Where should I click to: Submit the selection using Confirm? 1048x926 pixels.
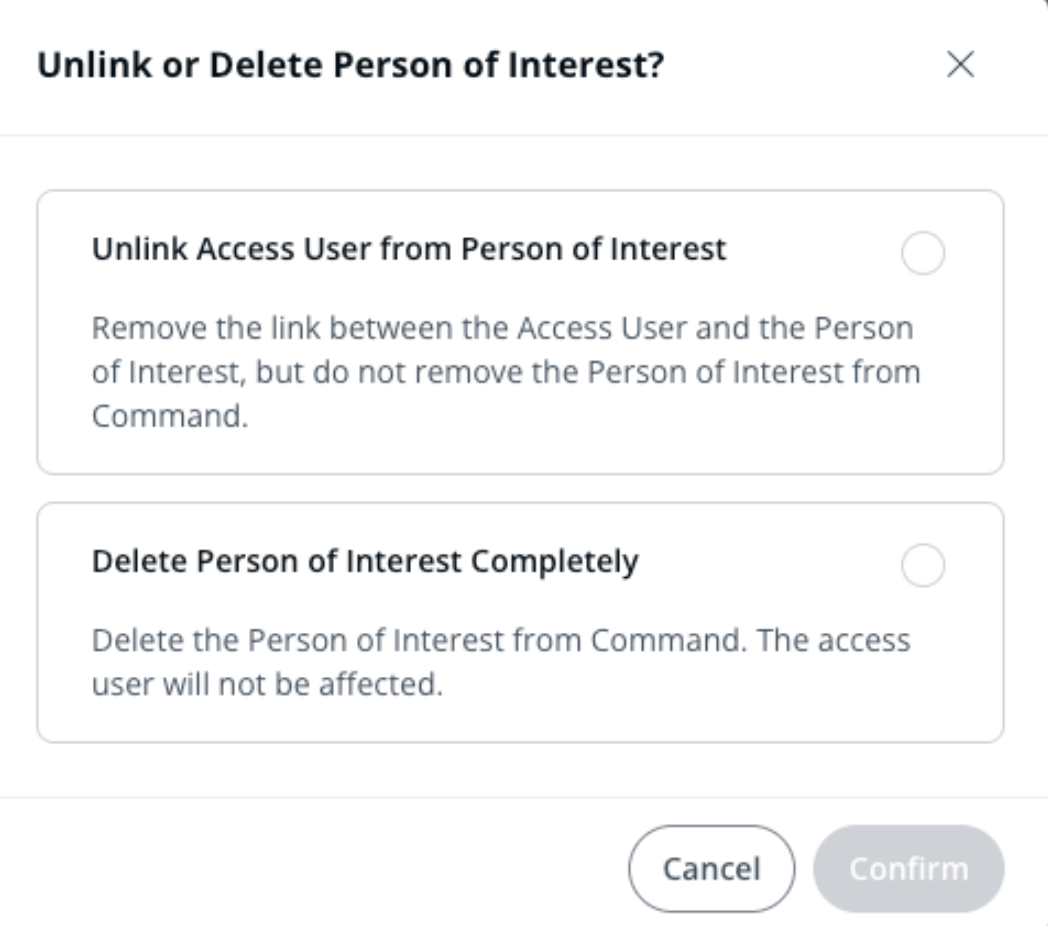coord(908,868)
